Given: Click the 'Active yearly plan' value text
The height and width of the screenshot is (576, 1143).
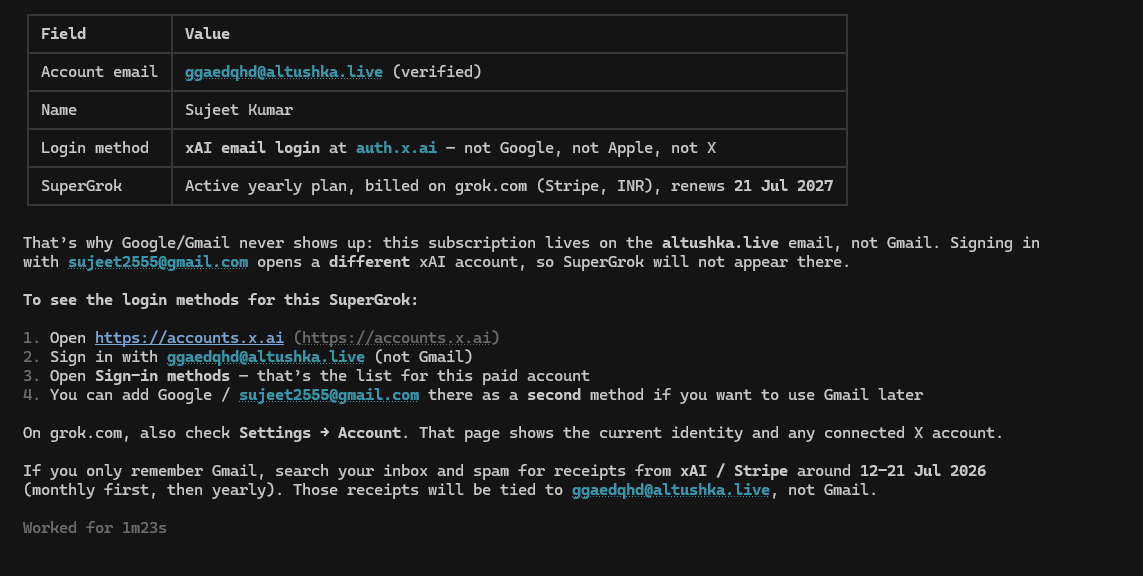Looking at the screenshot, I should click(x=265, y=185).
